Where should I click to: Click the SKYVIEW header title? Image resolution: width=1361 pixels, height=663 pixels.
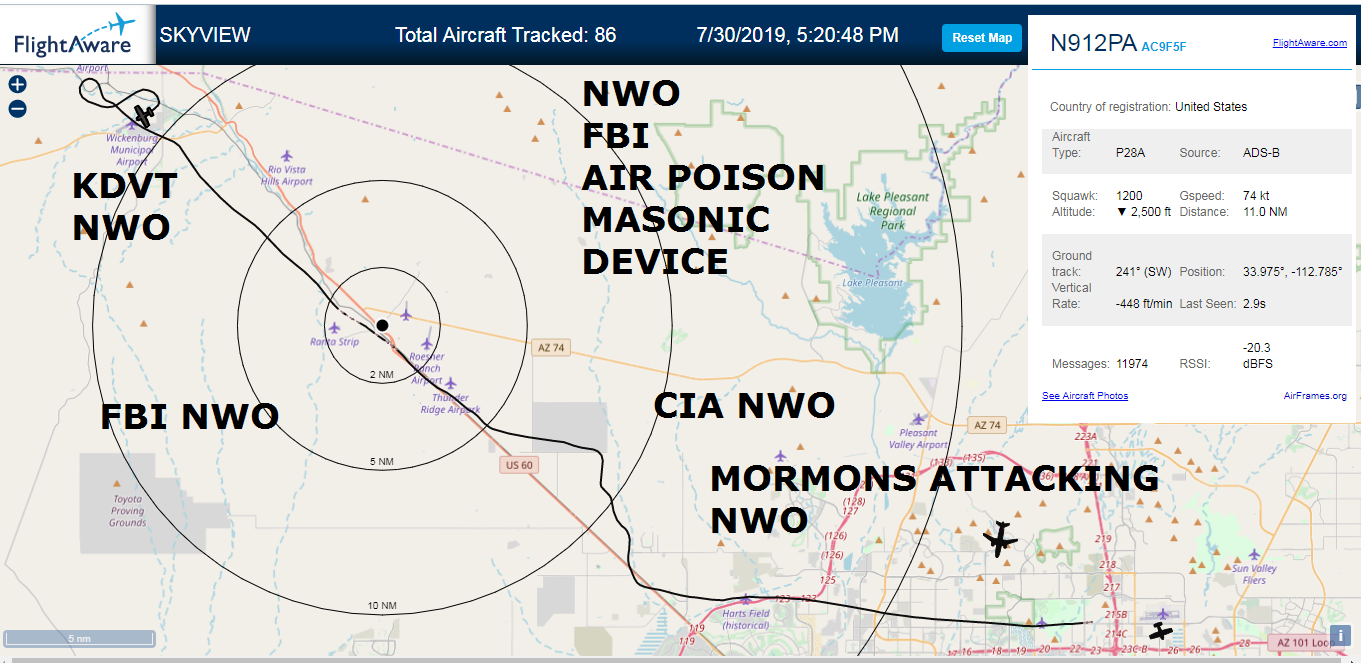pos(205,35)
